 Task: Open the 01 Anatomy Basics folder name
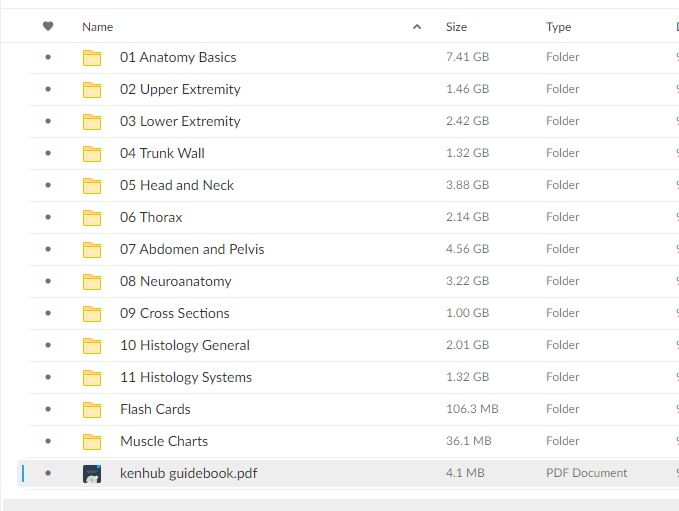[178, 58]
